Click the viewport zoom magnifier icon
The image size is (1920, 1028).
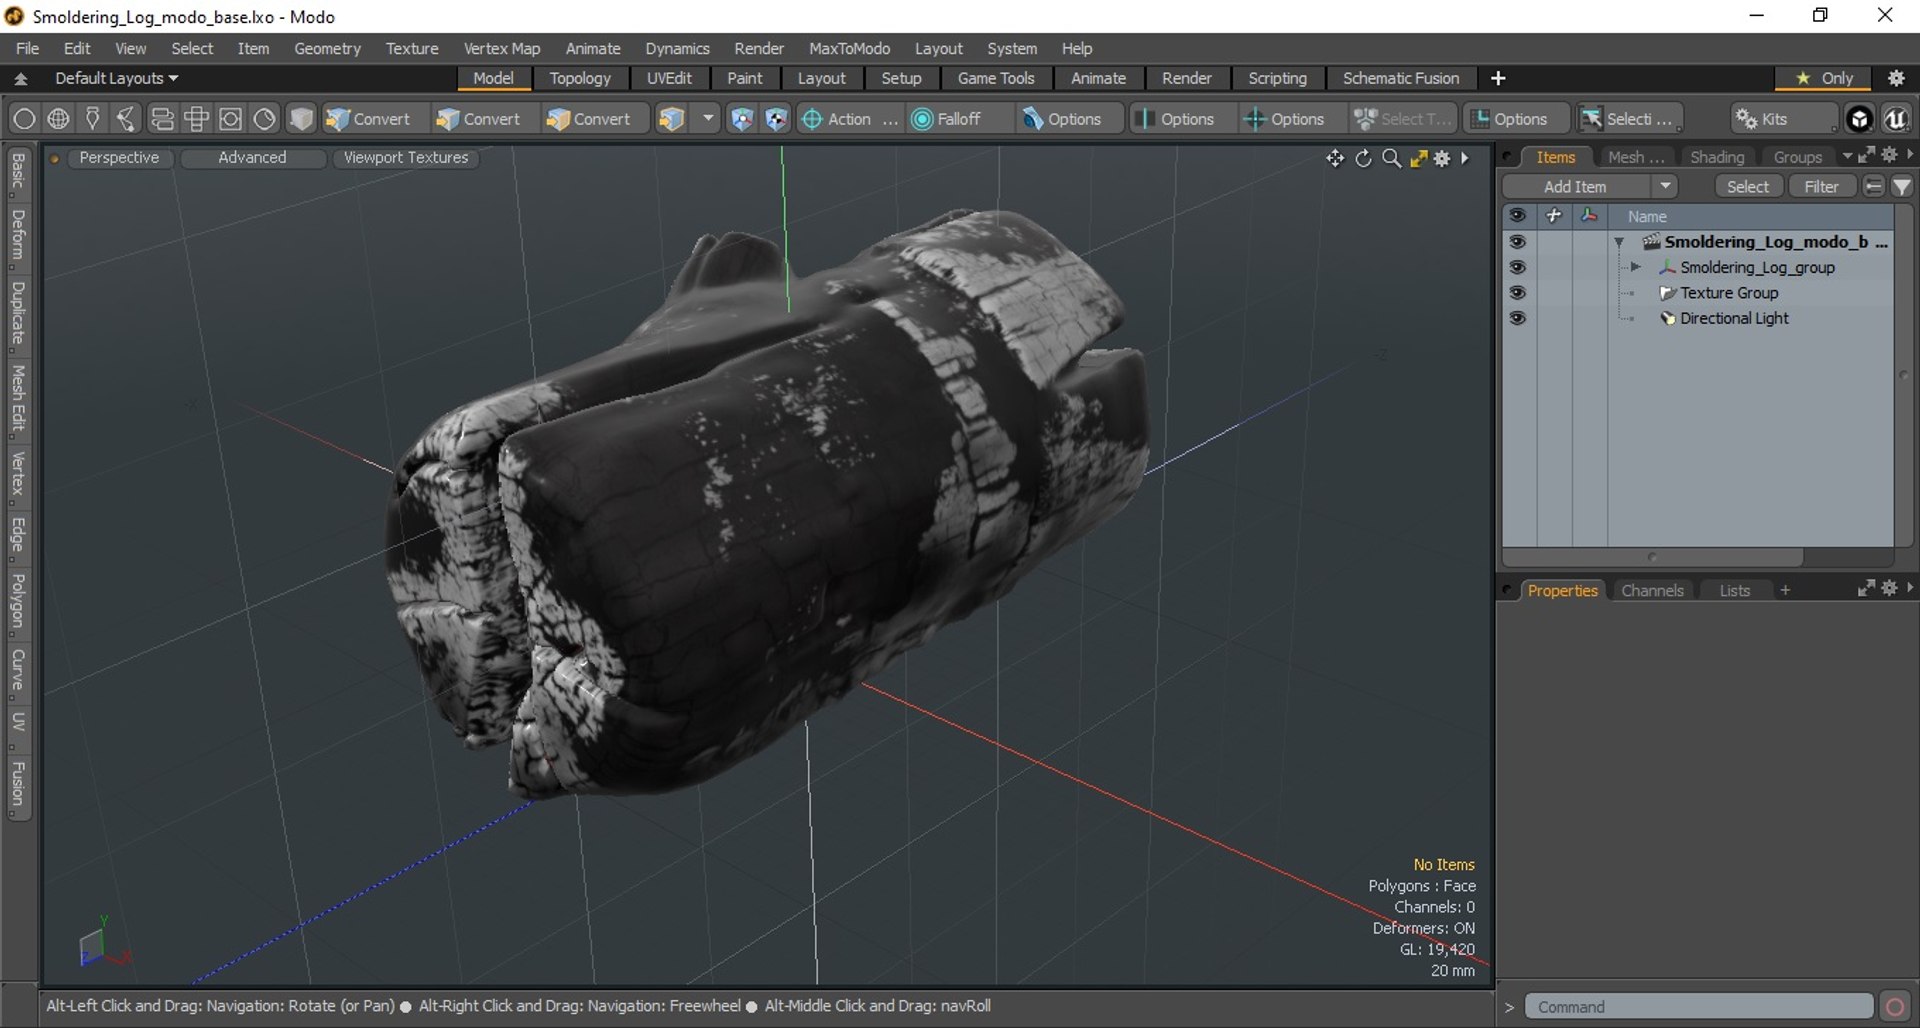(x=1391, y=158)
